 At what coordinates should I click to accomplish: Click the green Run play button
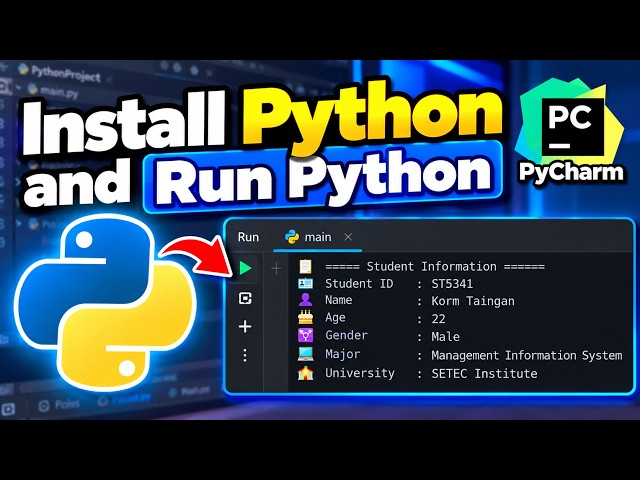click(245, 268)
